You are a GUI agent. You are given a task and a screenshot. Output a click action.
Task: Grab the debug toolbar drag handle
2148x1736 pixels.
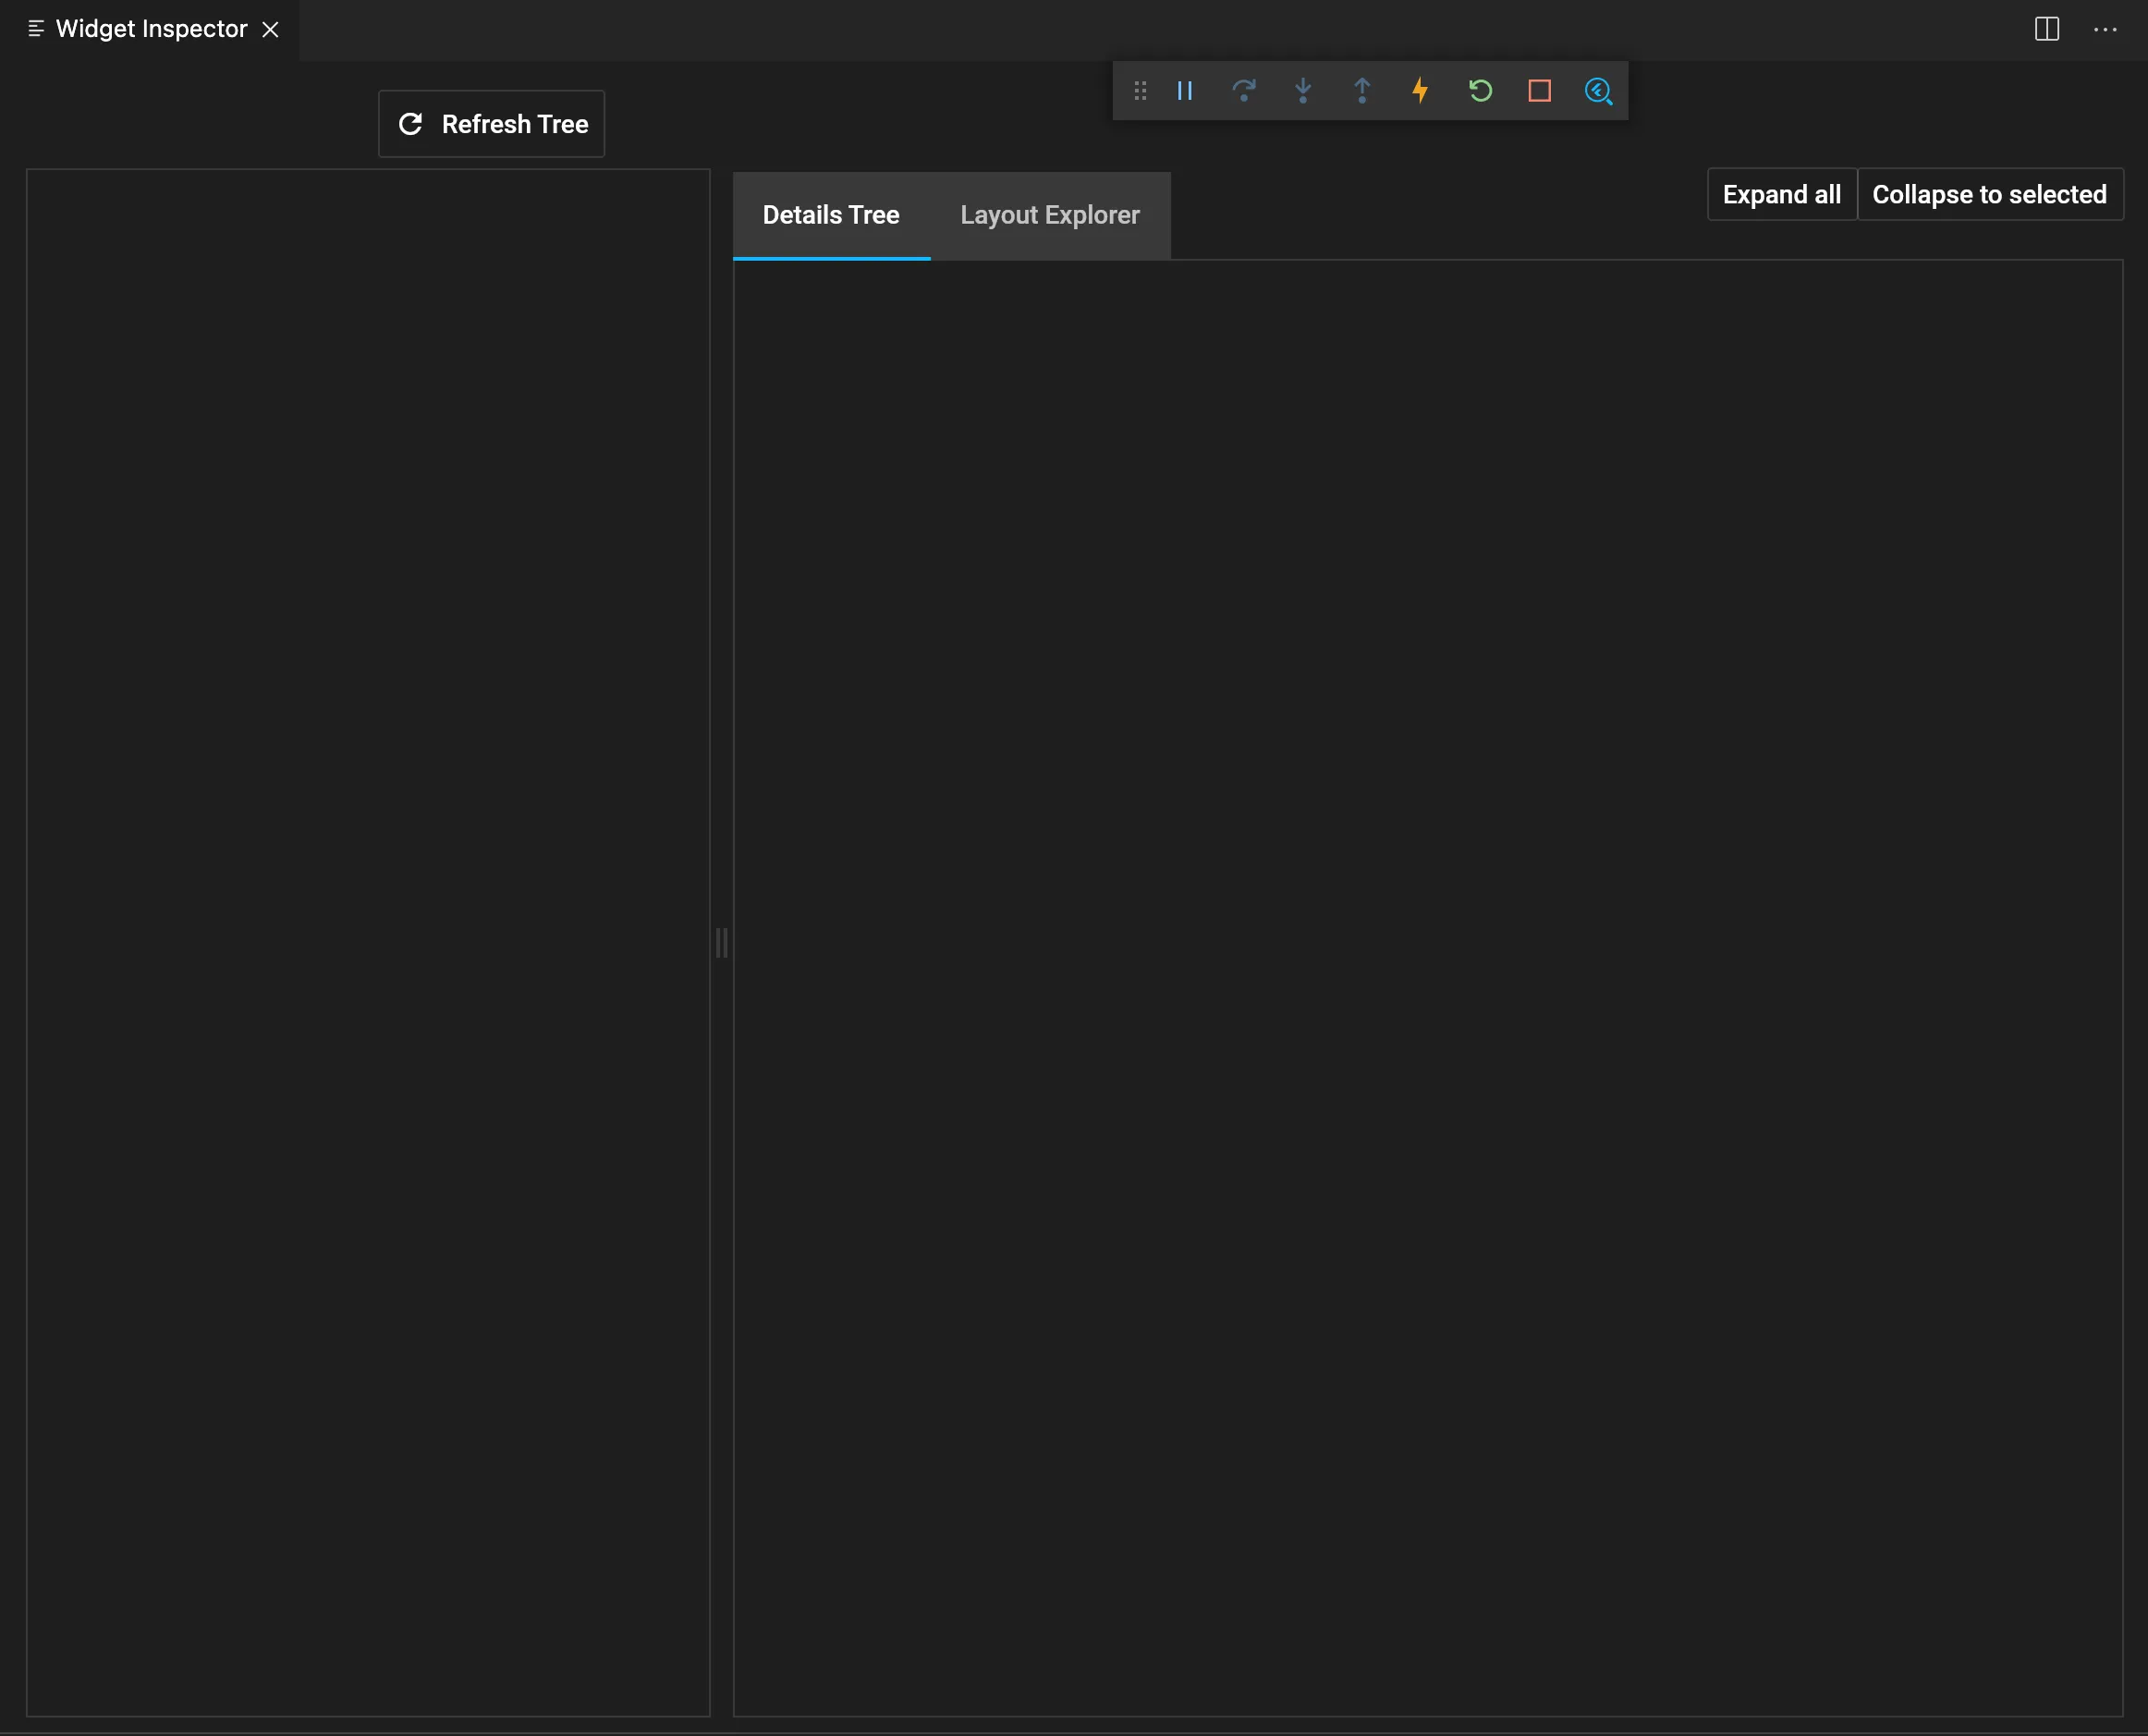point(1140,91)
